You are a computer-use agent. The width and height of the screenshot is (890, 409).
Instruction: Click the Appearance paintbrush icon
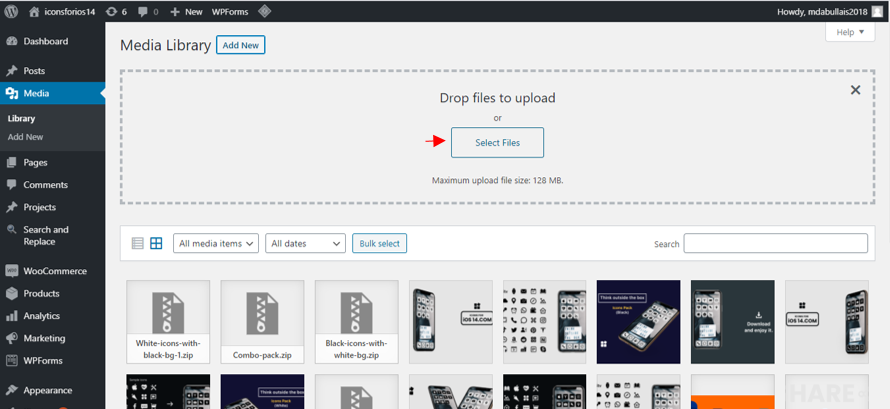pyautogui.click(x=11, y=390)
